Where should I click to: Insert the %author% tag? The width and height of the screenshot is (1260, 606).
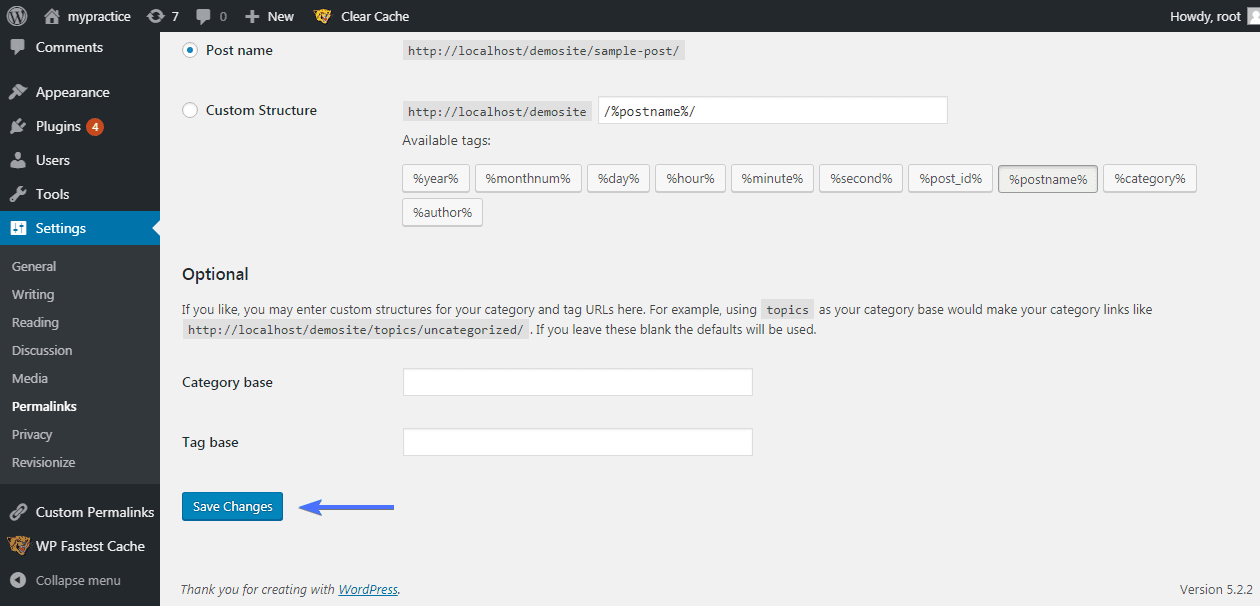pos(442,212)
